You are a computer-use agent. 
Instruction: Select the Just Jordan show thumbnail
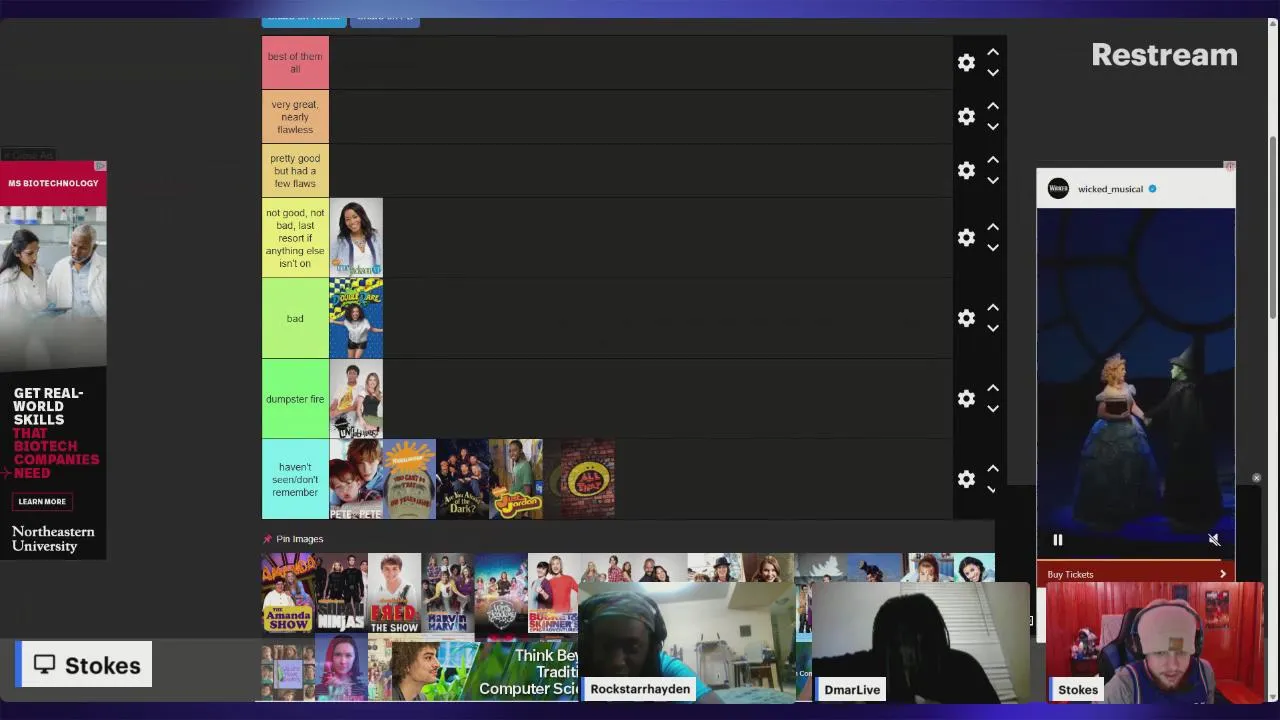pyautogui.click(x=516, y=479)
